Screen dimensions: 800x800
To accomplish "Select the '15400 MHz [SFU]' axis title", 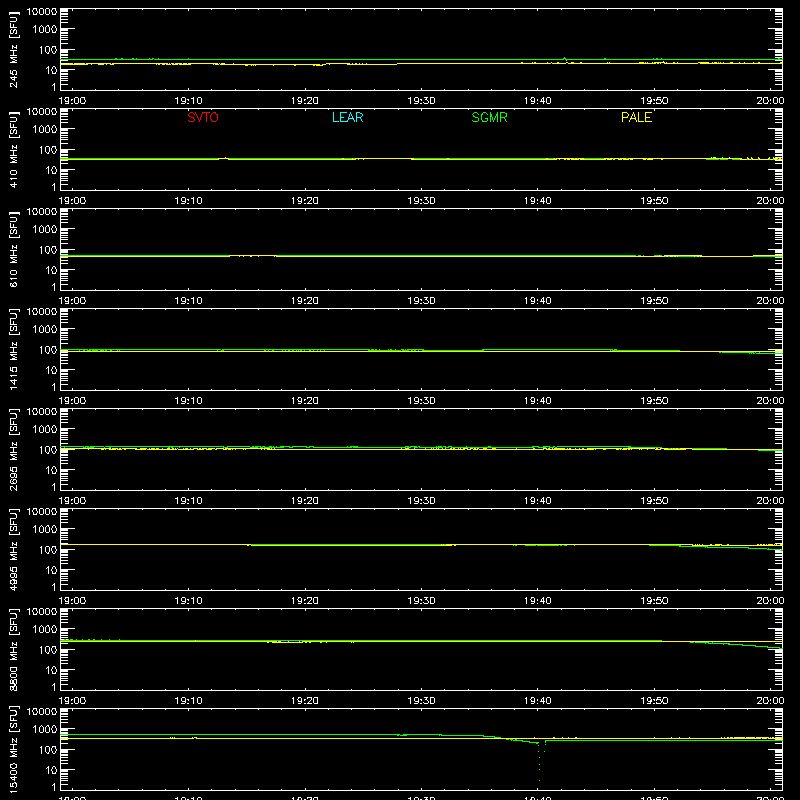I will click(x=14, y=749).
